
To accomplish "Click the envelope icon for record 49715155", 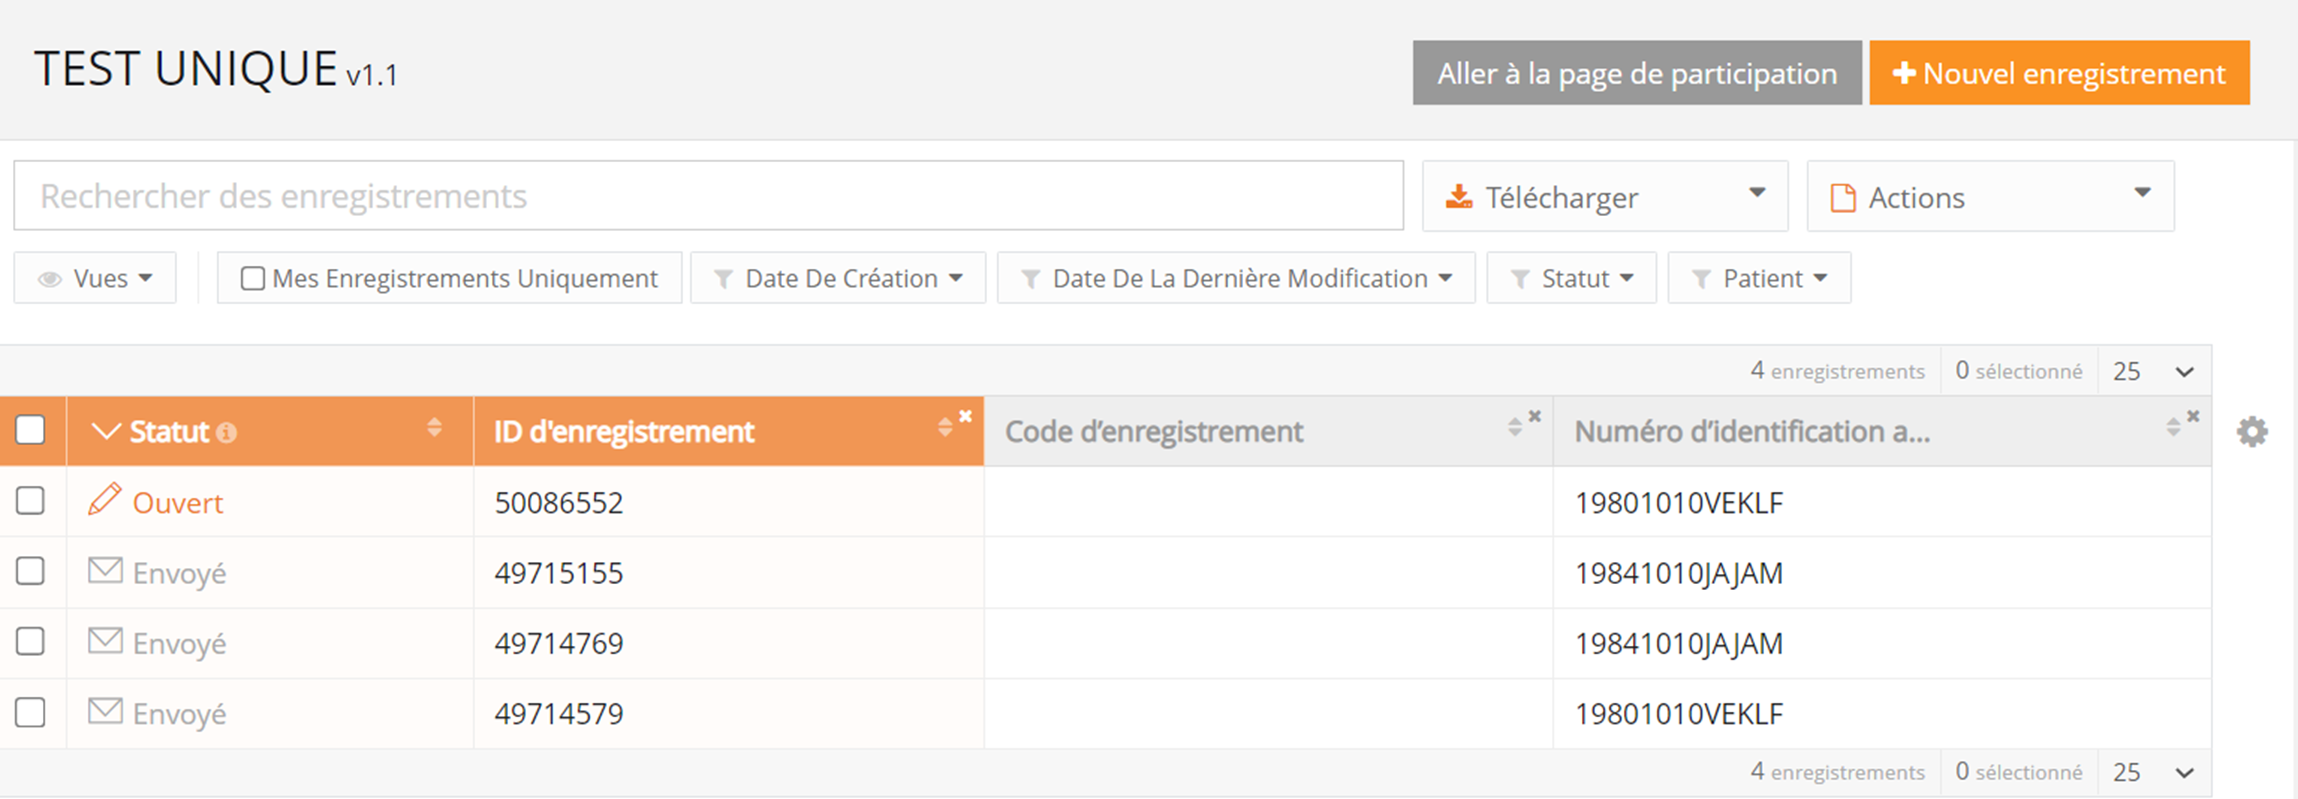I will [x=105, y=571].
